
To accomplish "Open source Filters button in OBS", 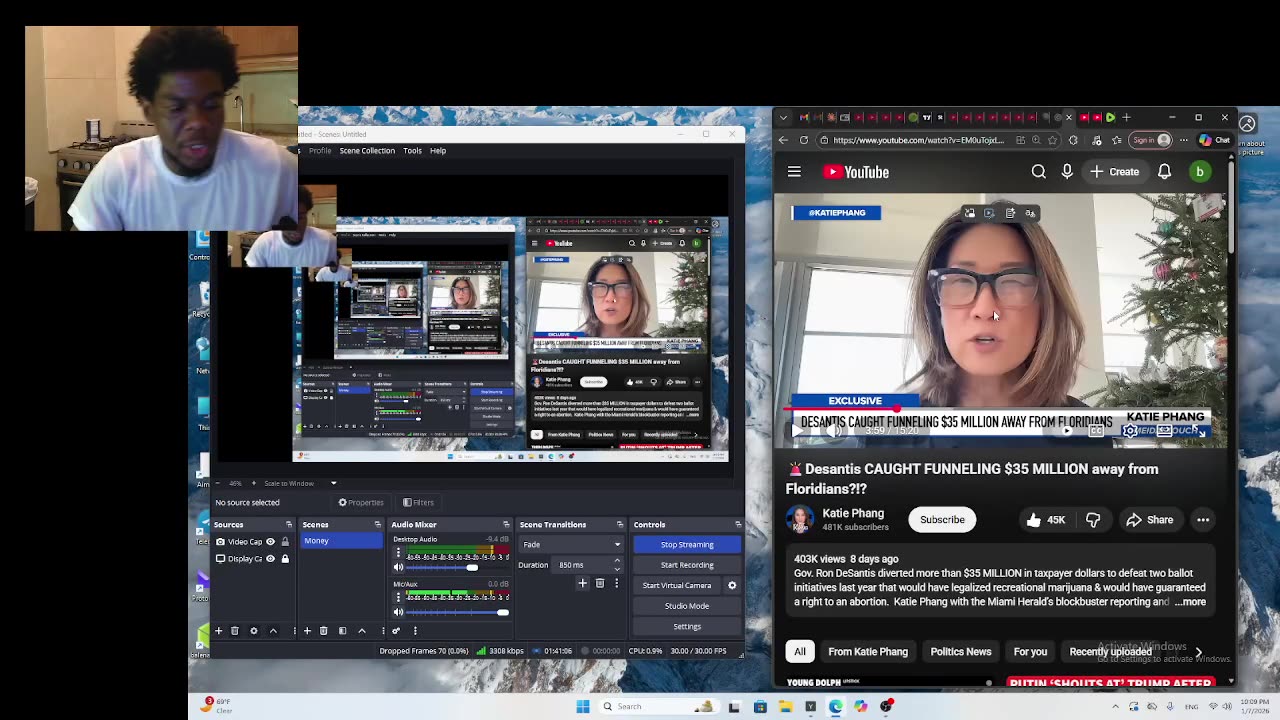I will coord(418,502).
